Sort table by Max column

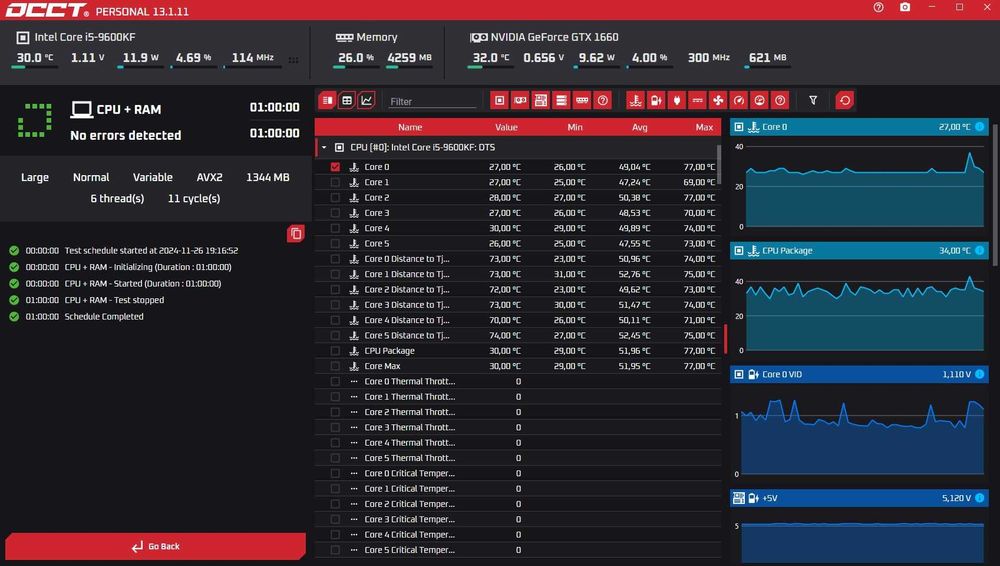704,127
